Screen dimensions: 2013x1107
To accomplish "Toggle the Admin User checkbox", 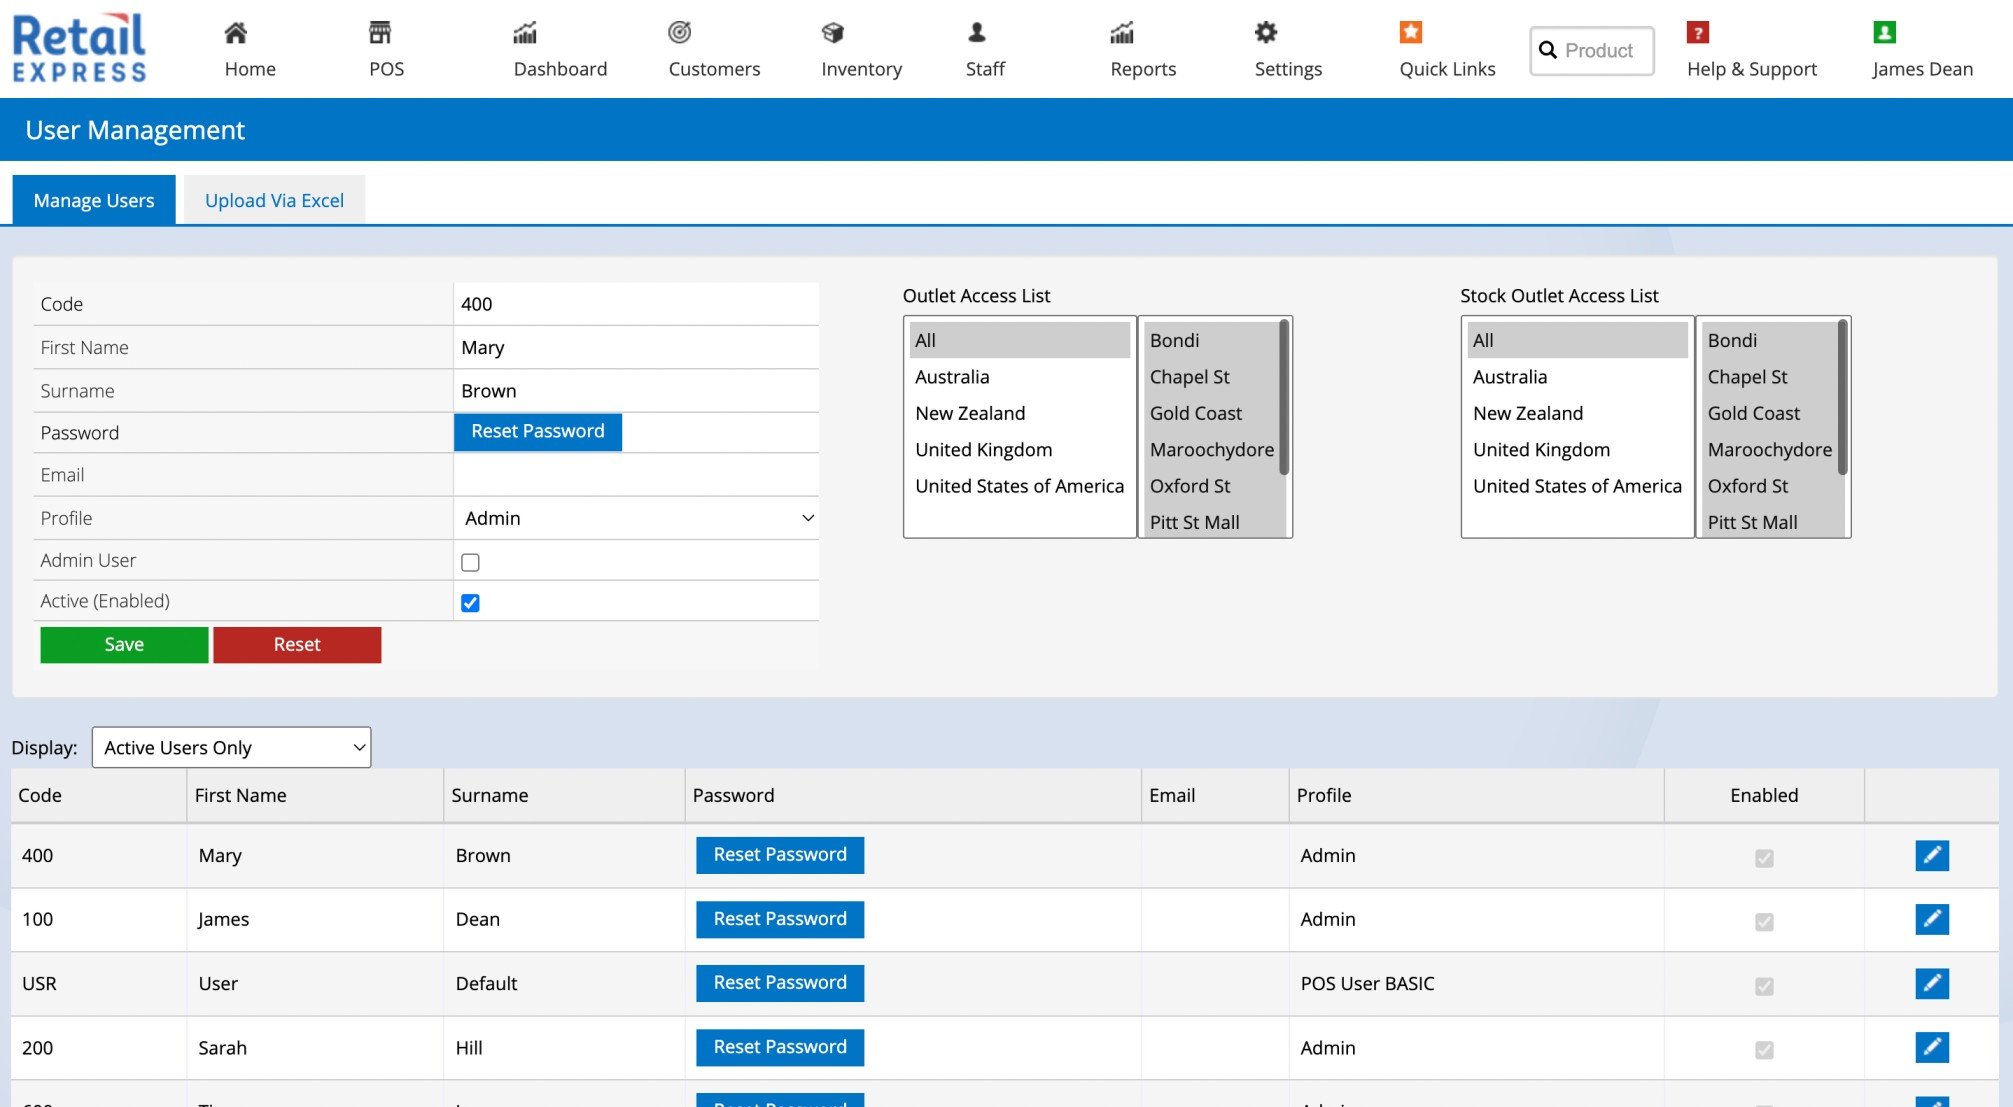I will click(x=470, y=562).
